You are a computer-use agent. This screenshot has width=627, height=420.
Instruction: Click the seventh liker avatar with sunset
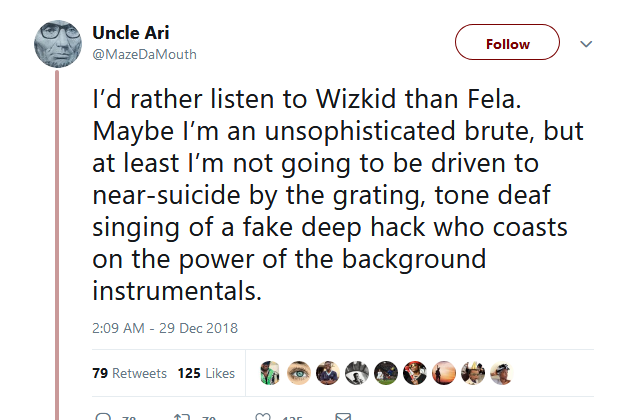(443, 373)
